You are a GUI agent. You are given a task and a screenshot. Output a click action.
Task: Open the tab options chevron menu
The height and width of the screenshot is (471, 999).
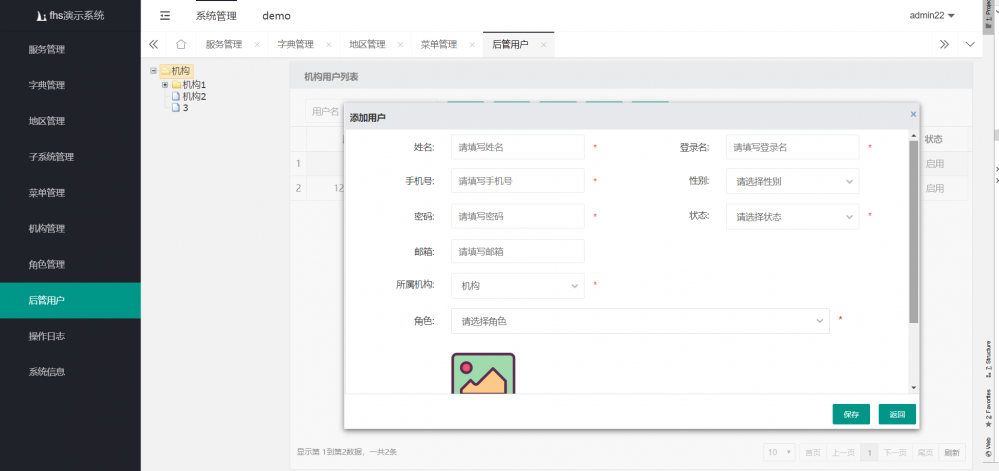[x=970, y=45]
